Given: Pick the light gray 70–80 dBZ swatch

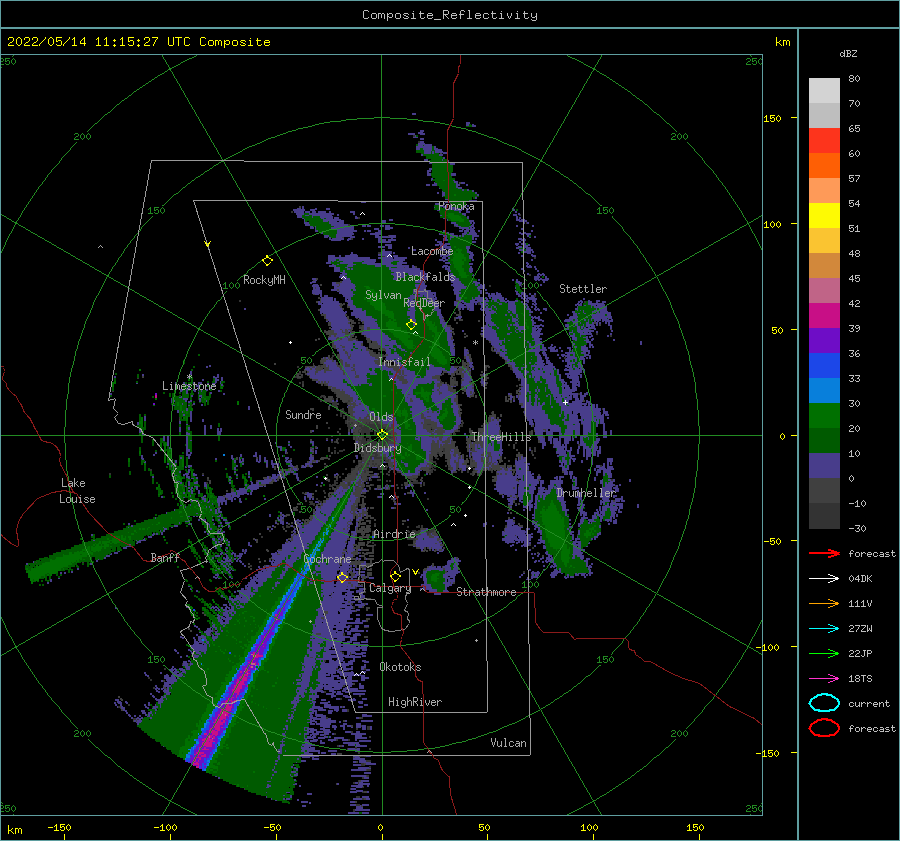Looking at the screenshot, I should (824, 90).
